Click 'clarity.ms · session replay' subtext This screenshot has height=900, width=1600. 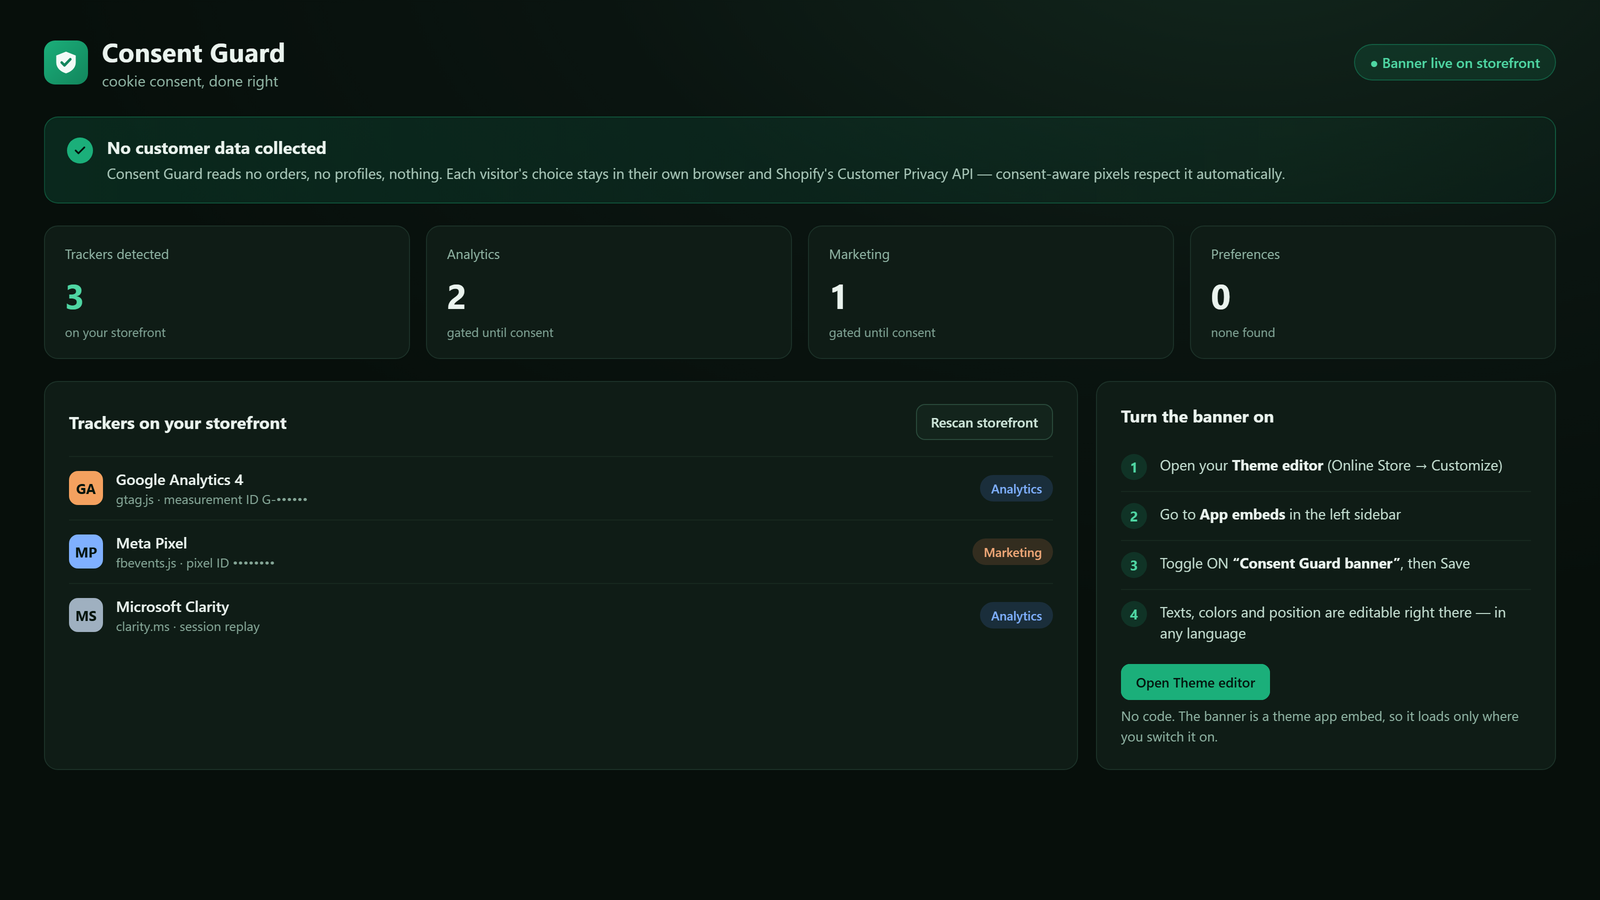(x=188, y=627)
